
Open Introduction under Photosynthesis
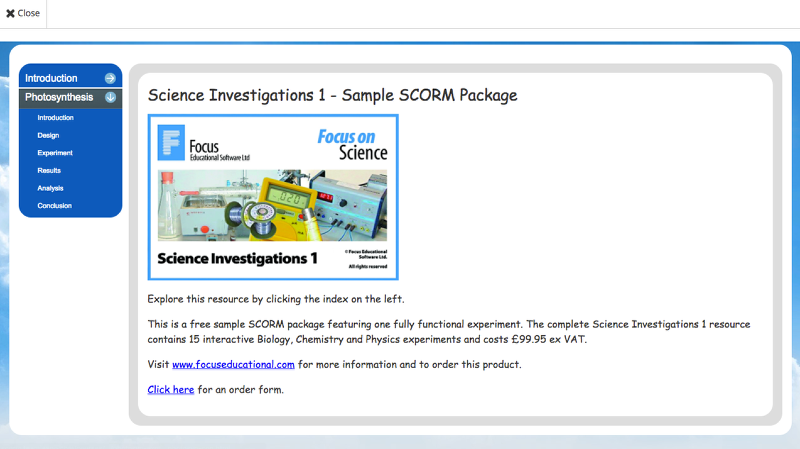55,118
